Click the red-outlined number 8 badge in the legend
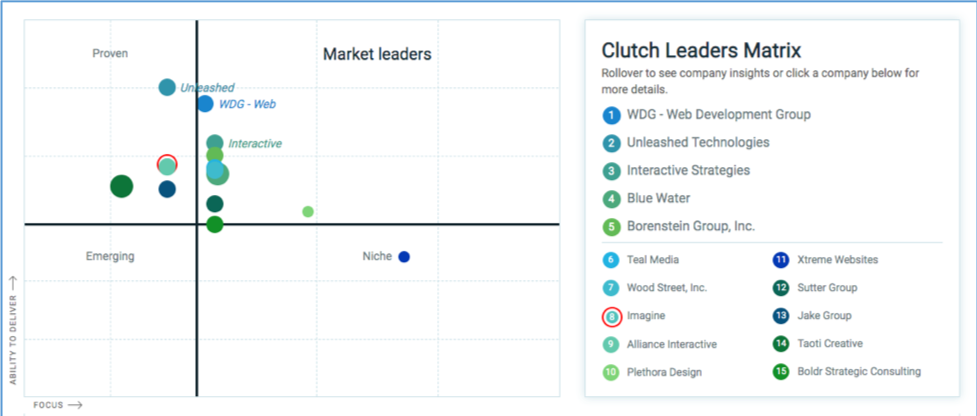The height and width of the screenshot is (416, 977). coord(611,316)
